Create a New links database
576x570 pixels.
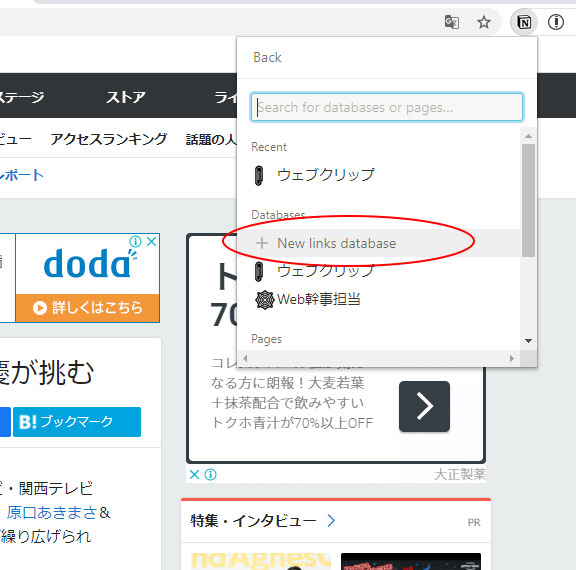(x=378, y=243)
